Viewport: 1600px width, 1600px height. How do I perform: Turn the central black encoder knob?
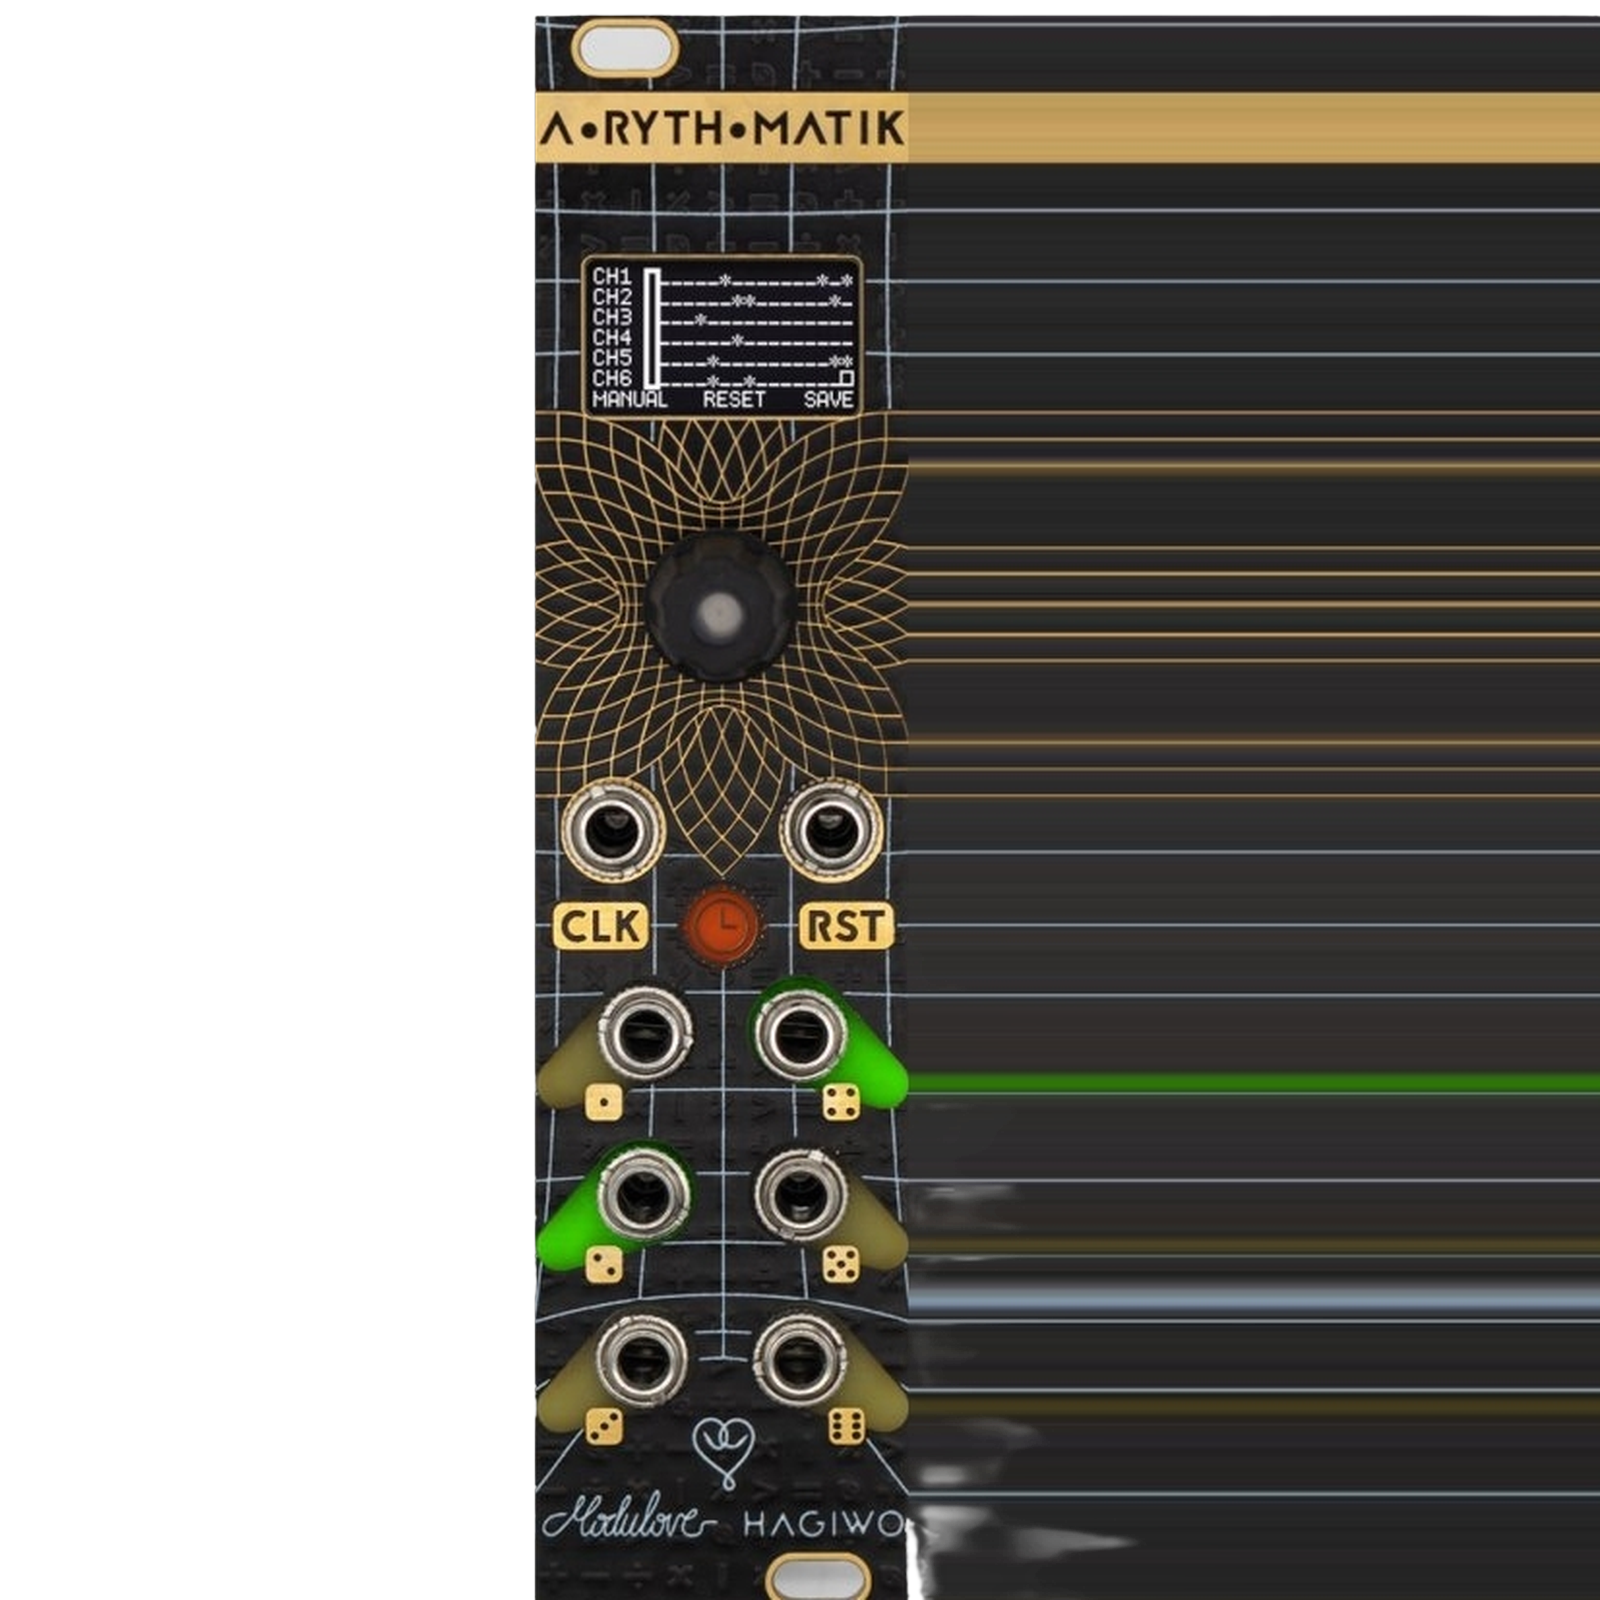(719, 607)
